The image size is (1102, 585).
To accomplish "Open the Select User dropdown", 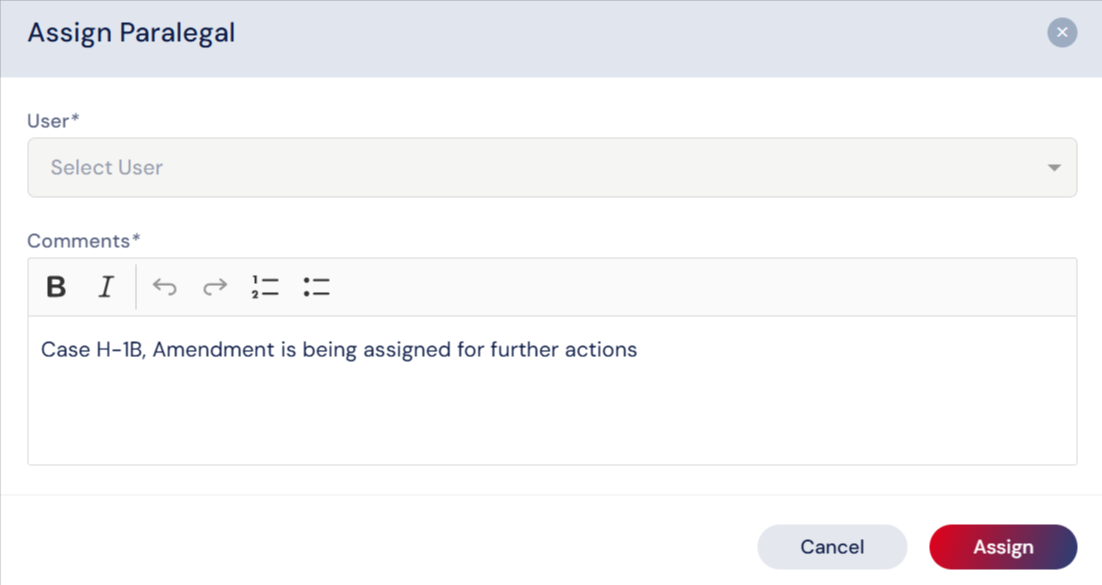I will coord(551,168).
